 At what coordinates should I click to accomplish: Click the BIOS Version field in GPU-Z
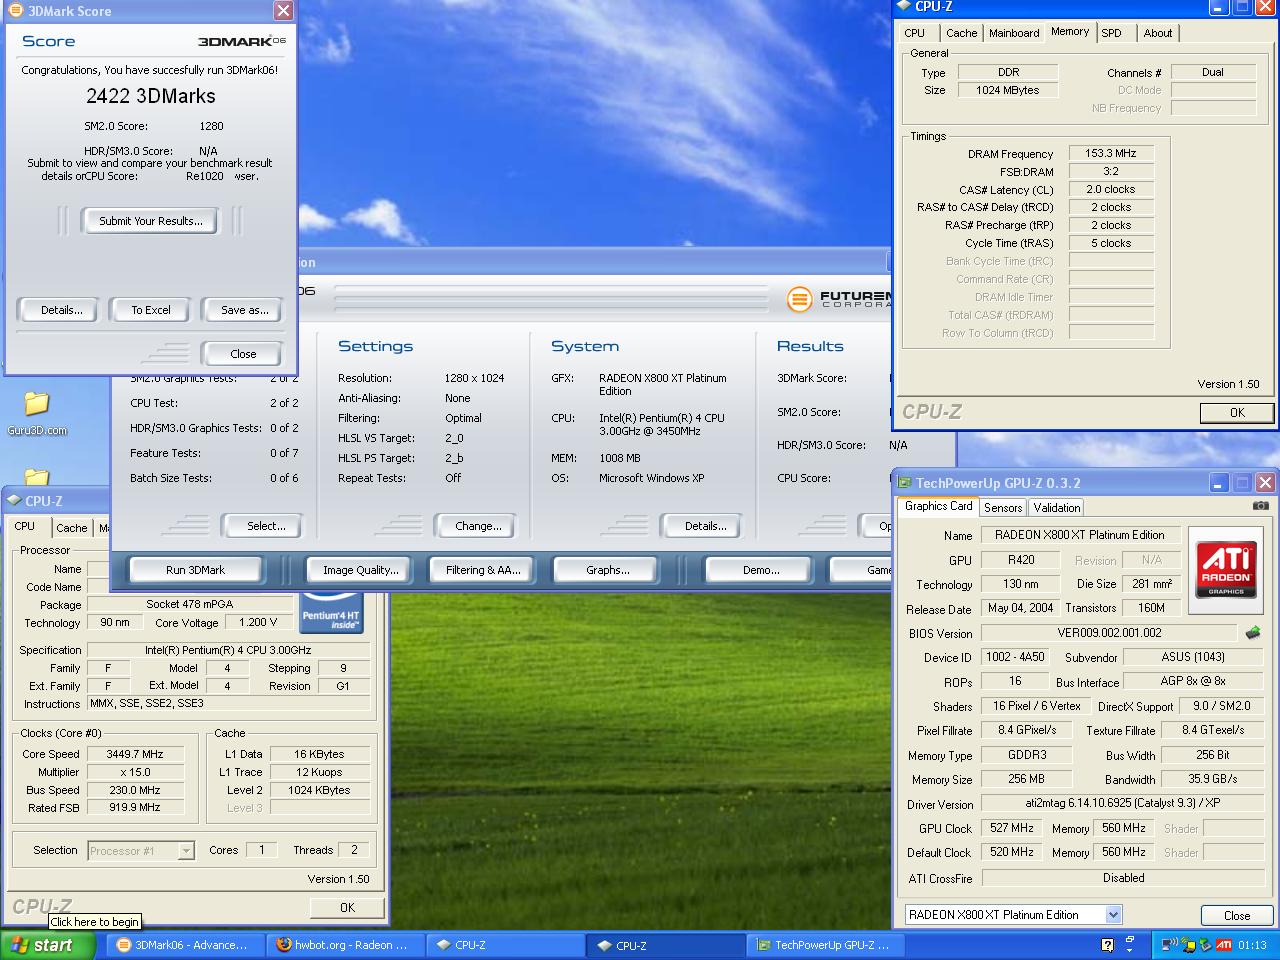tap(1109, 633)
